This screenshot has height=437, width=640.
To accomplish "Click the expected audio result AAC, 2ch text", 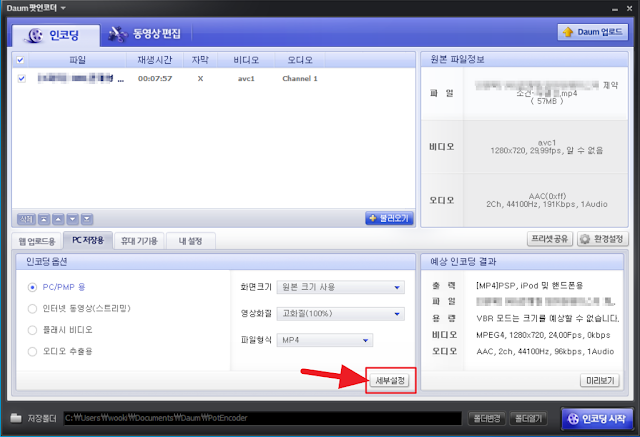I will point(545,351).
